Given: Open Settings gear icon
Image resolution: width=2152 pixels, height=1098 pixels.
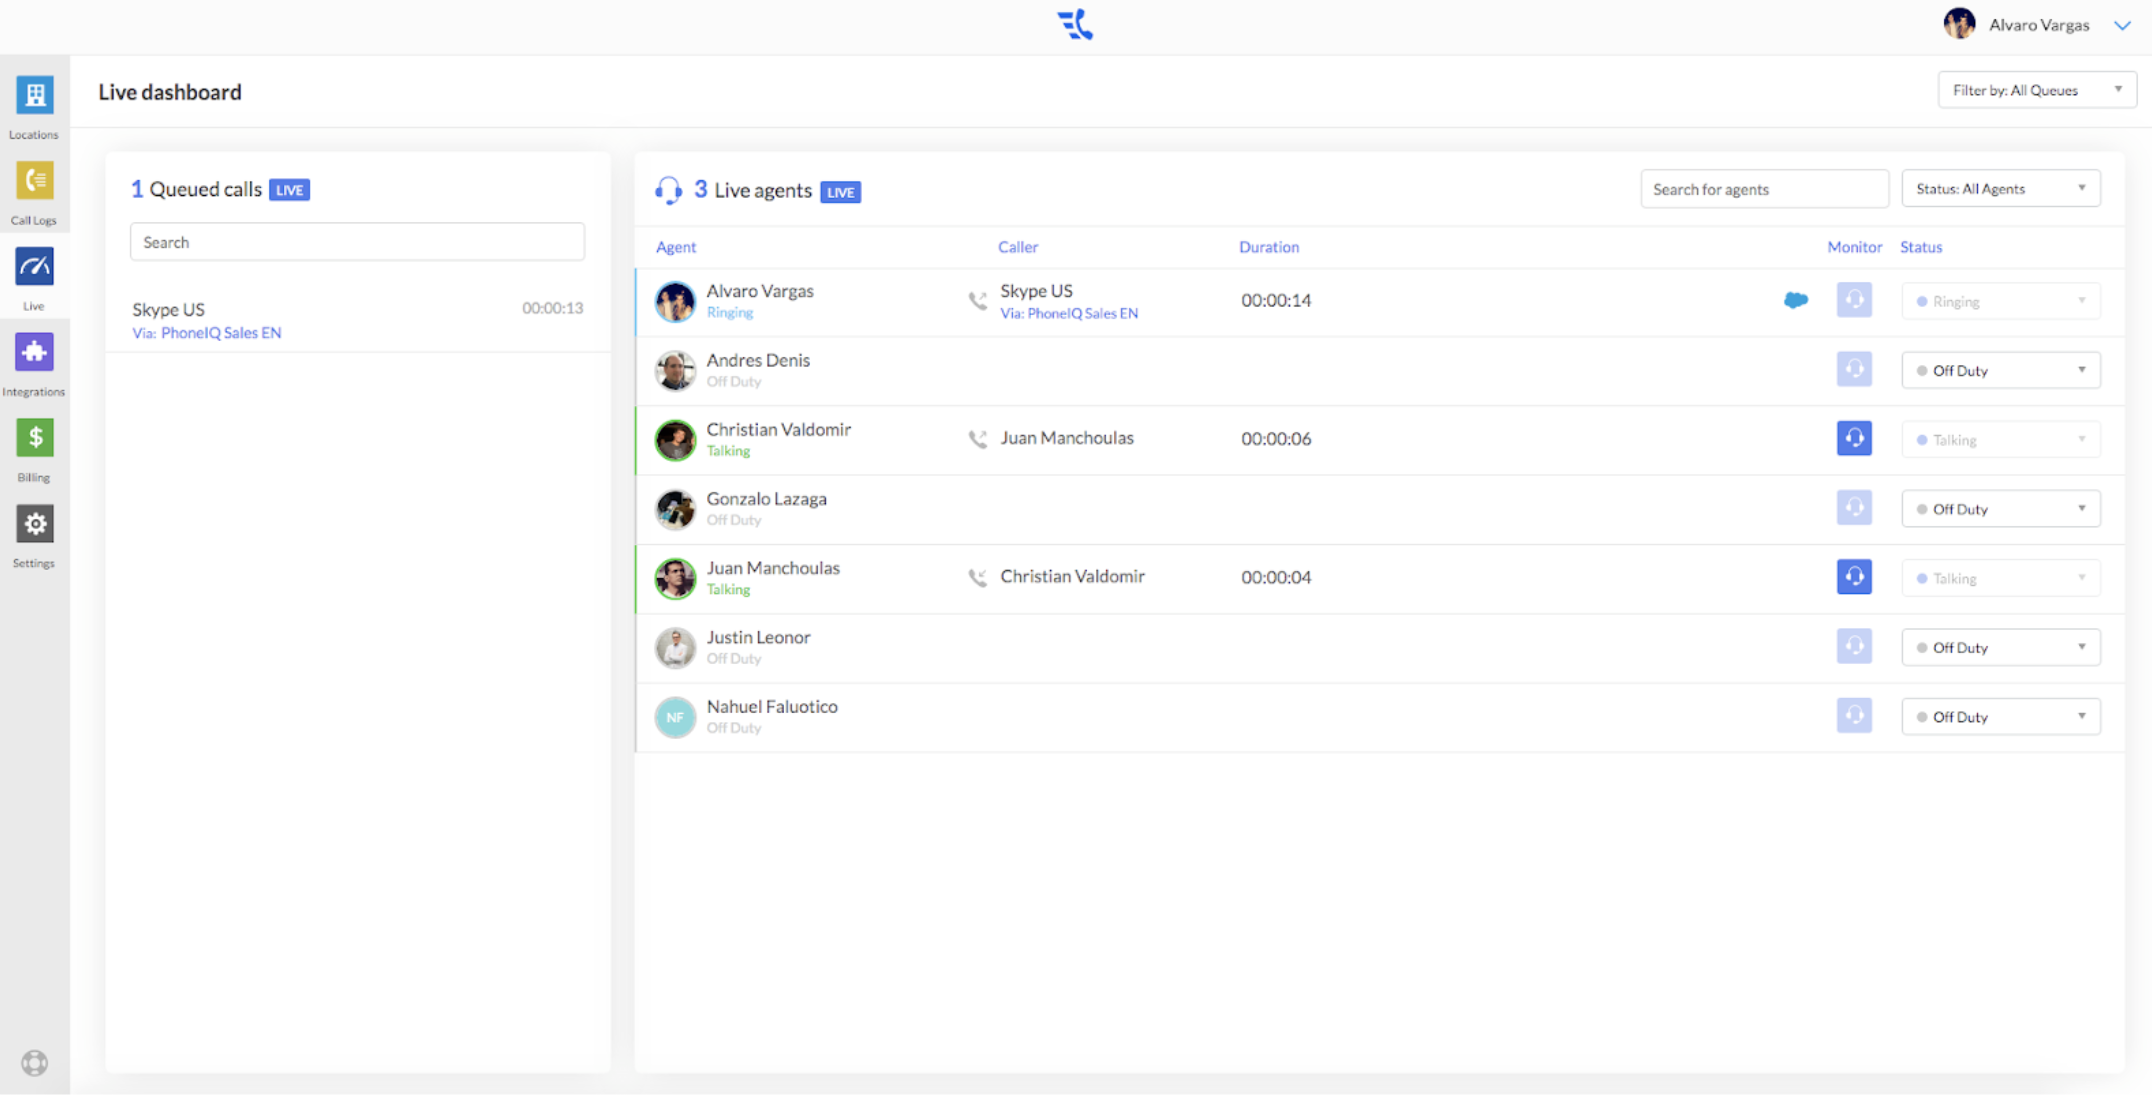Looking at the screenshot, I should [x=34, y=524].
